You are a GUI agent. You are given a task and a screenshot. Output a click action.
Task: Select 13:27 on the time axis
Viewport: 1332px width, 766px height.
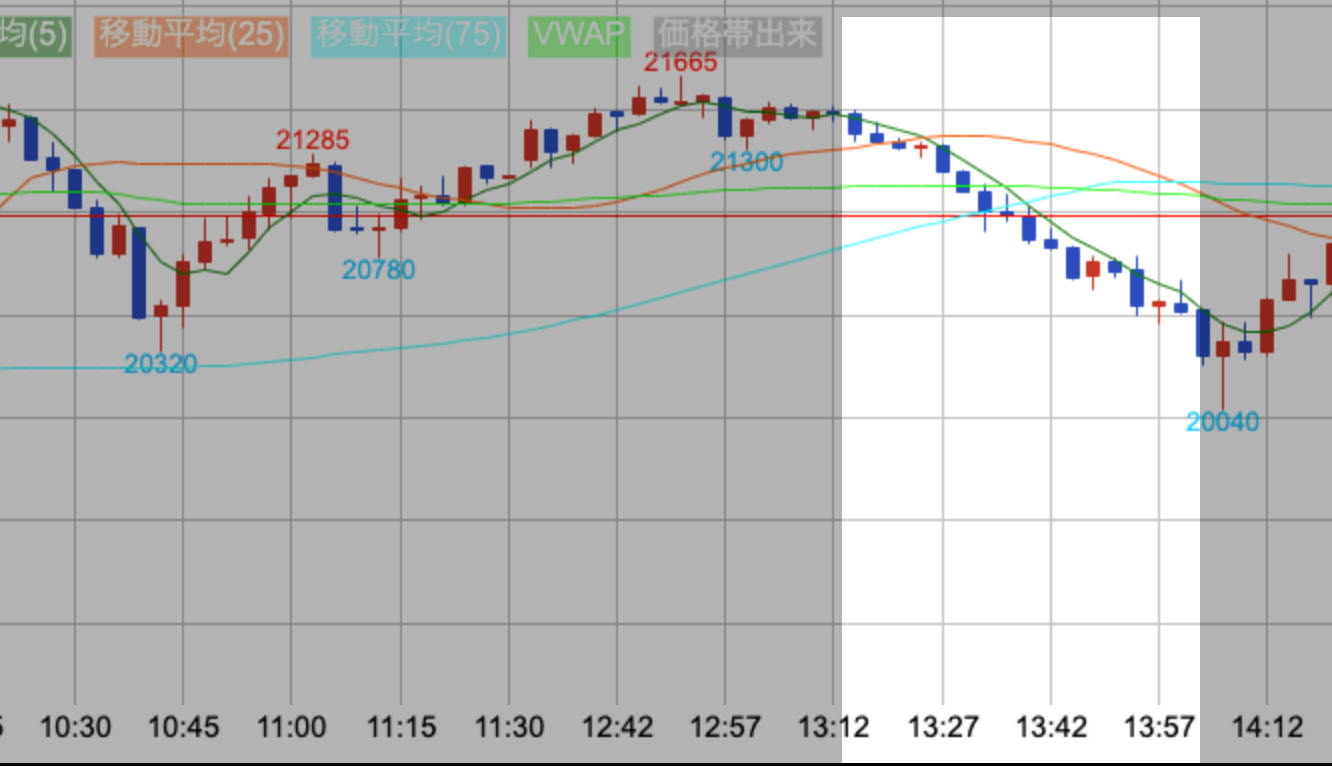942,727
